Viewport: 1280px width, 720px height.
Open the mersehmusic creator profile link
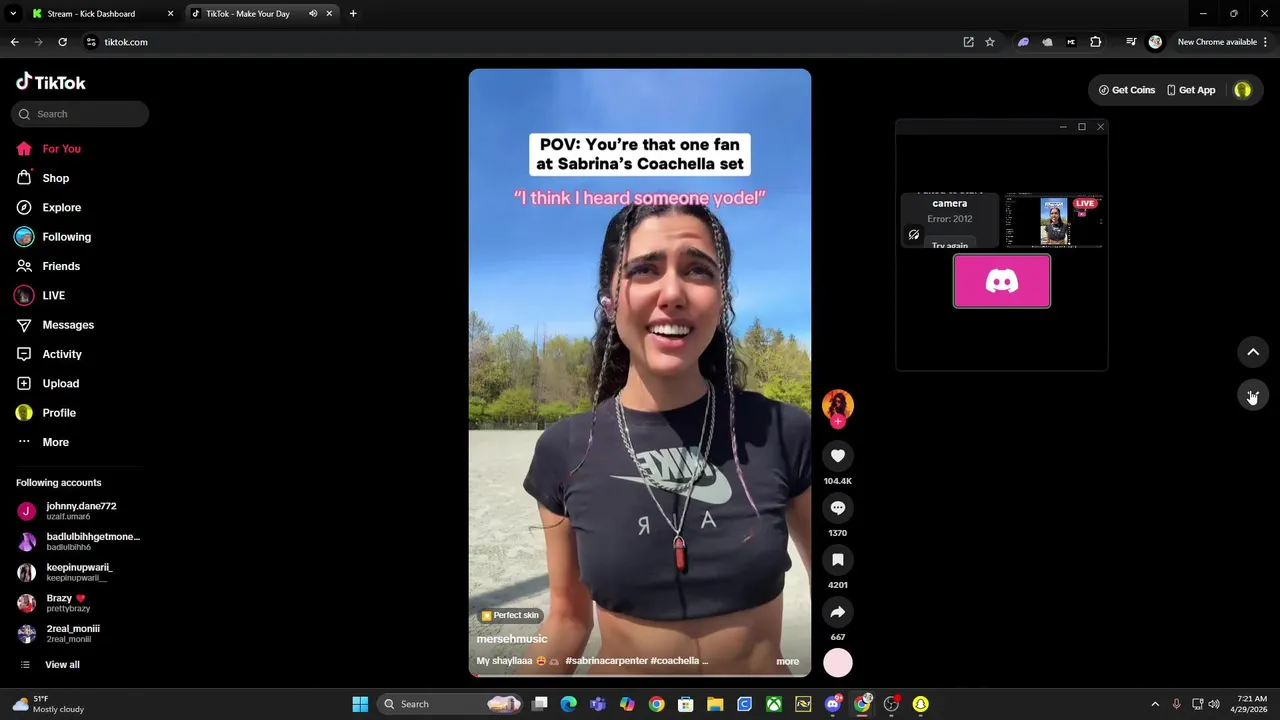pyautogui.click(x=511, y=639)
